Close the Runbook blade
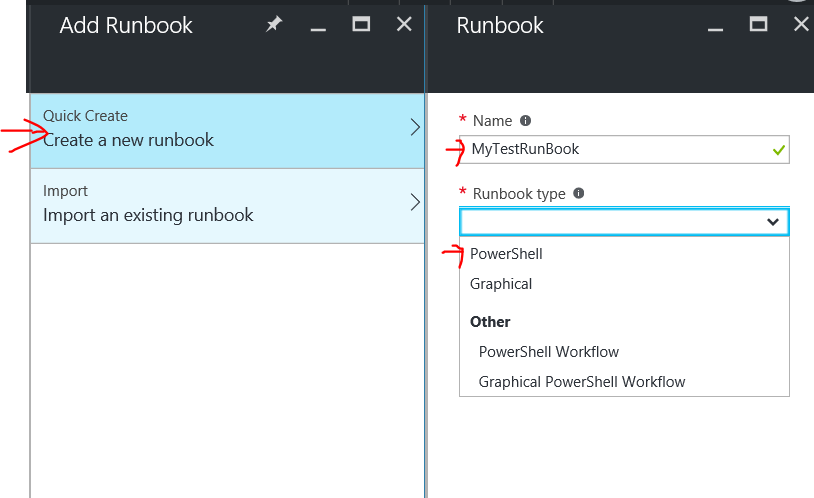The image size is (814, 498). (x=802, y=24)
